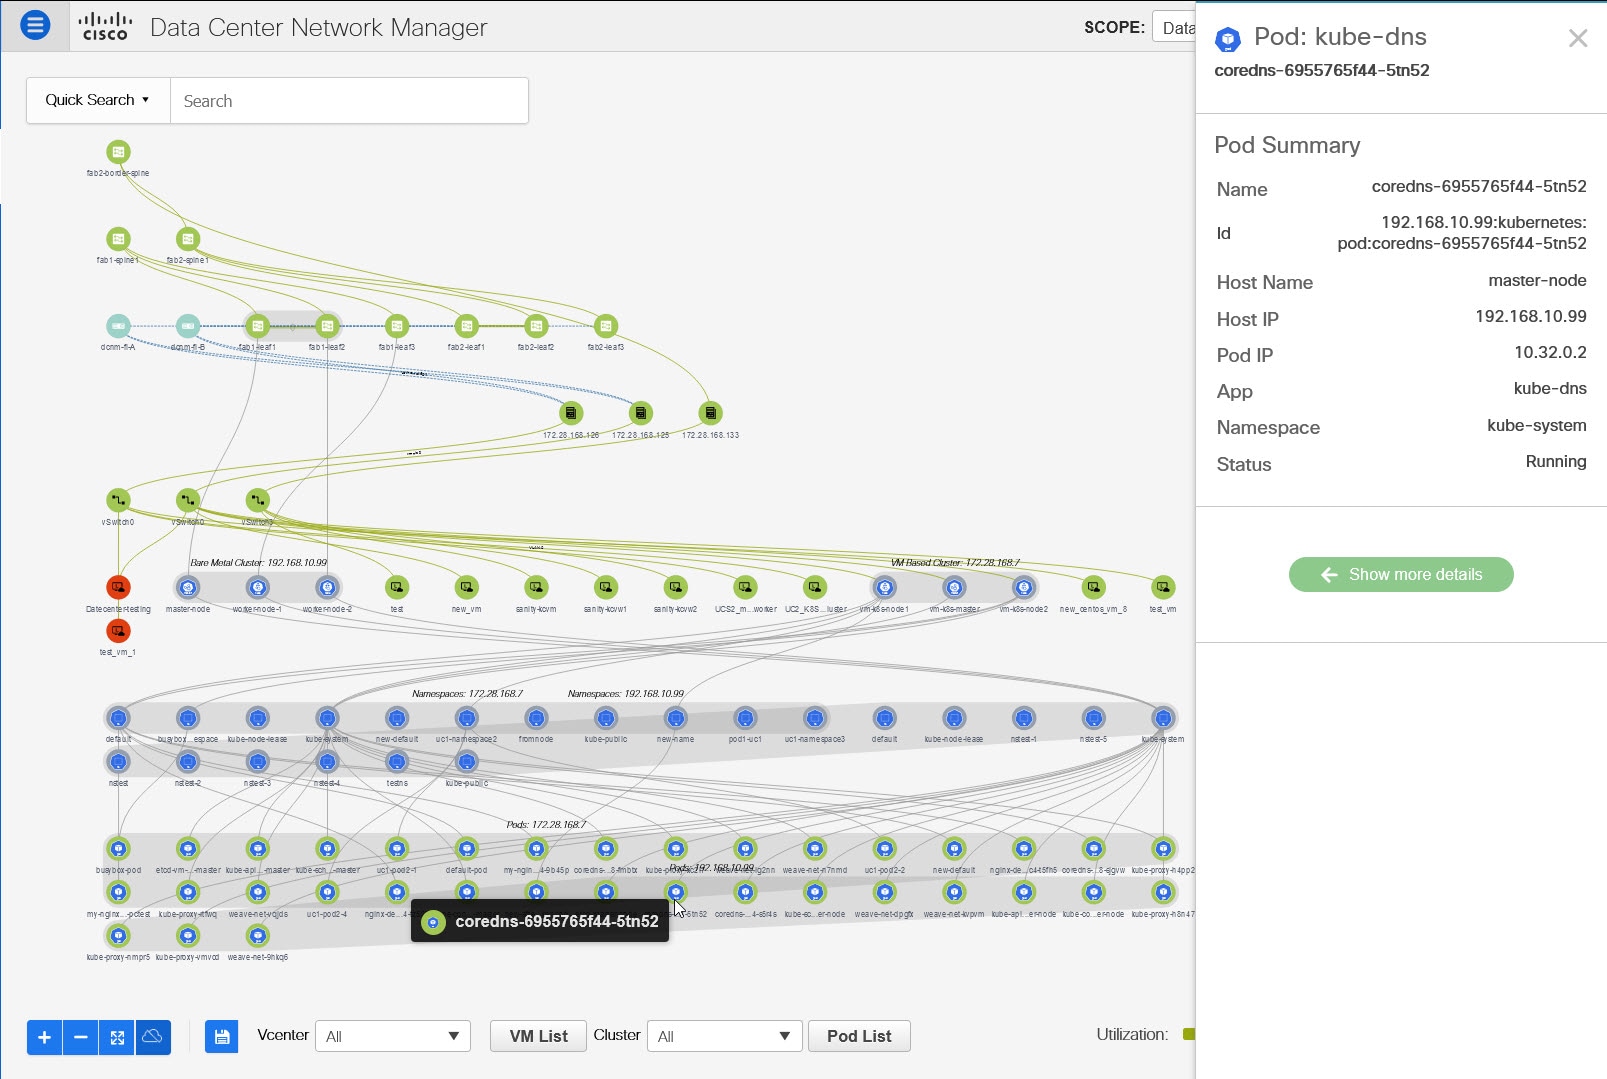Click the pod hexagon icon in panel header
Image resolution: width=1607 pixels, height=1079 pixels.
(x=1228, y=39)
